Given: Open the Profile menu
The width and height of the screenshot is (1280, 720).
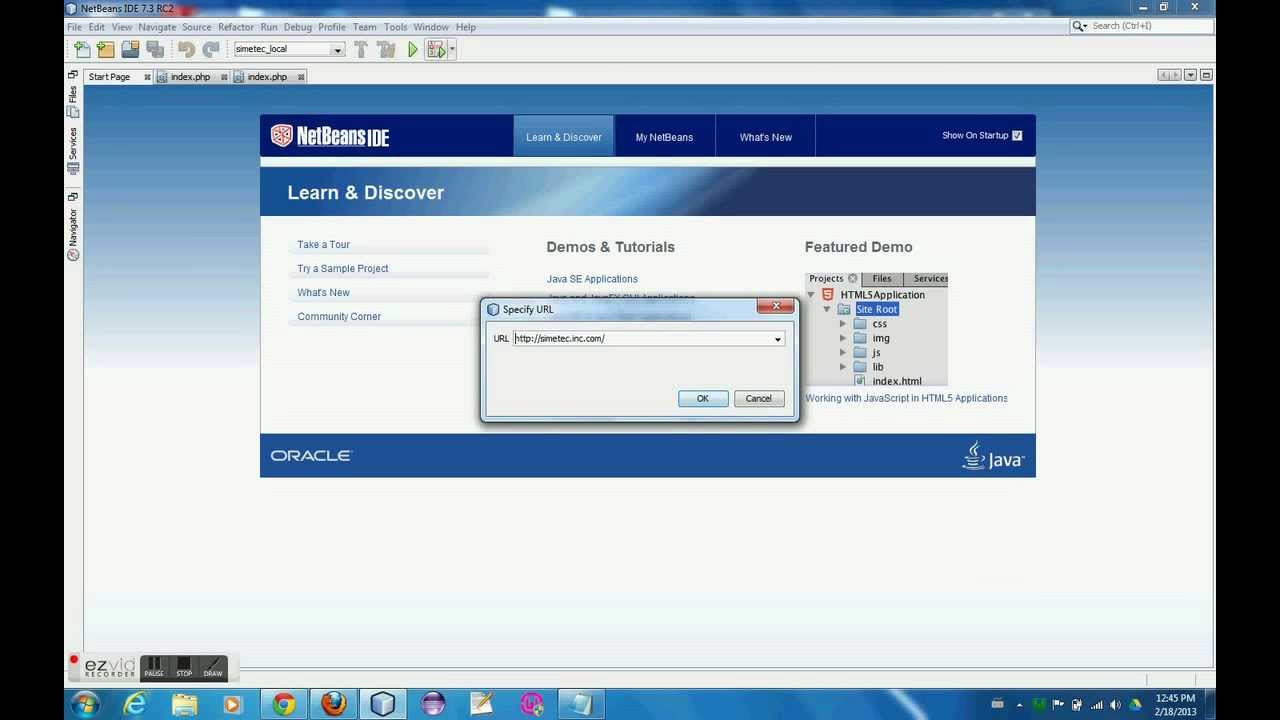Looking at the screenshot, I should 332,27.
